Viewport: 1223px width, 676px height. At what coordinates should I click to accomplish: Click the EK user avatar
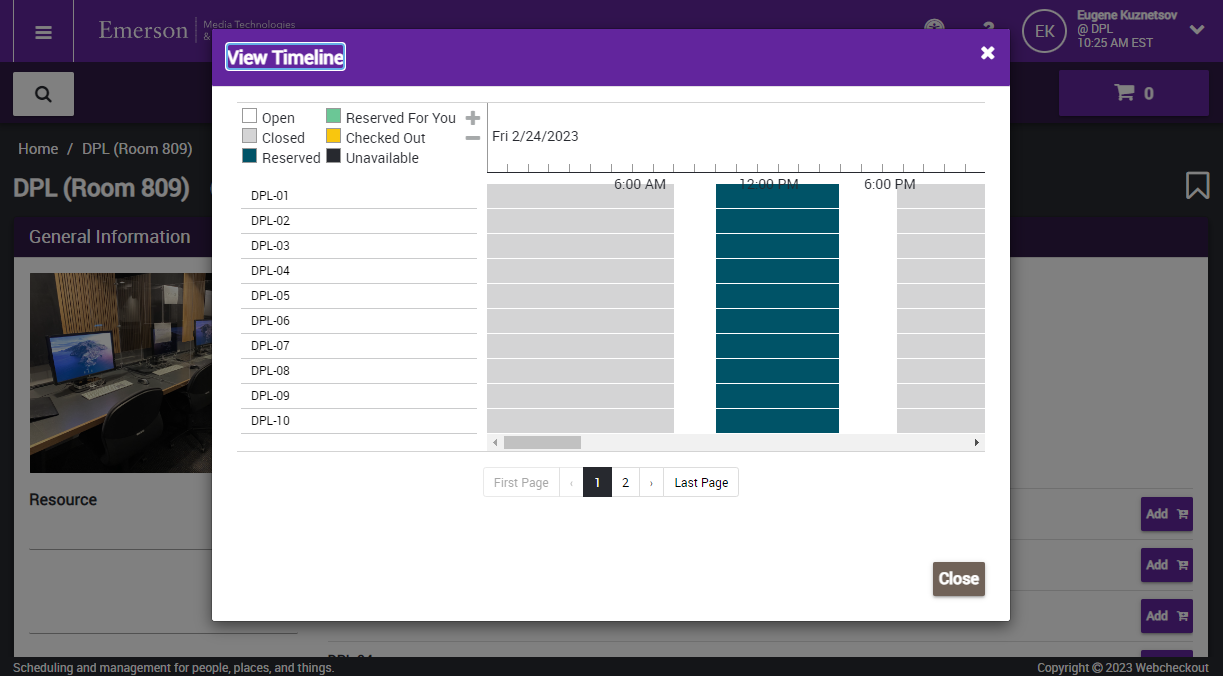(1044, 31)
